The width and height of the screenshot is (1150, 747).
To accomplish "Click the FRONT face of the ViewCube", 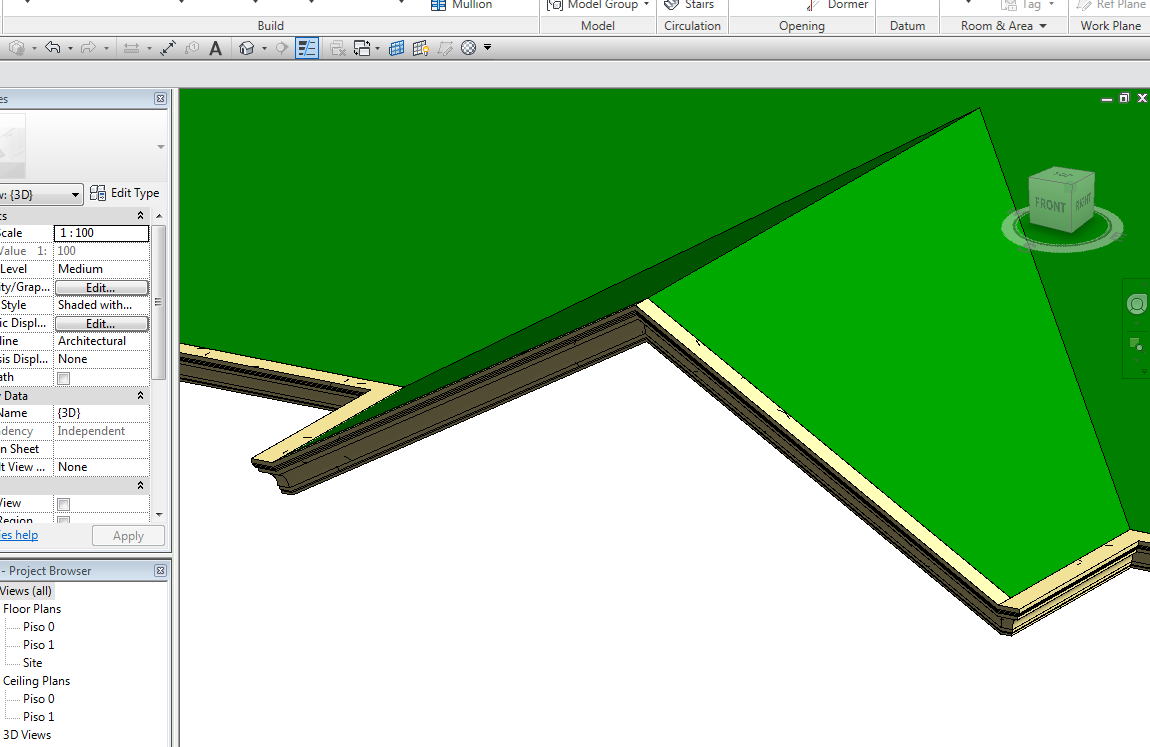I will 1050,205.
